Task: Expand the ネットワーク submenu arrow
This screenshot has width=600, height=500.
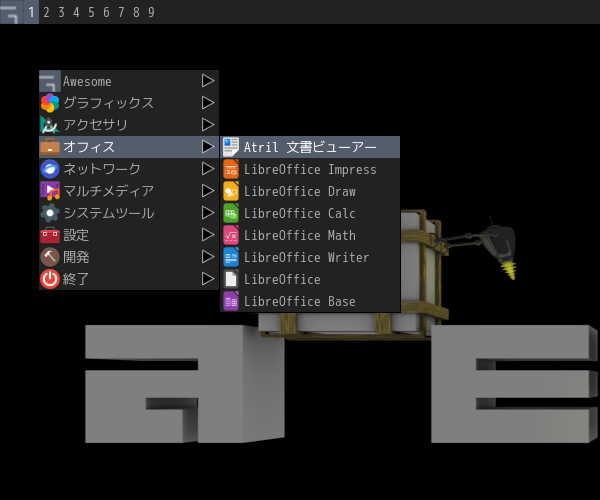Action: tap(208, 169)
